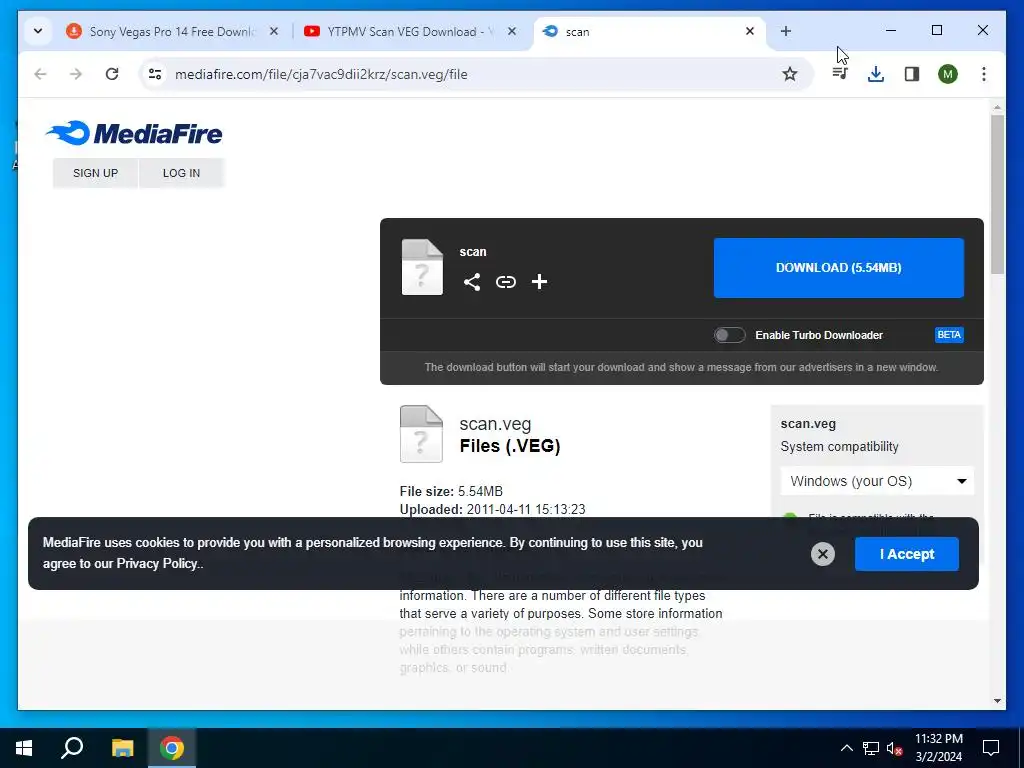Click the MediaFire logo
This screenshot has height=768, width=1024.
point(134,133)
